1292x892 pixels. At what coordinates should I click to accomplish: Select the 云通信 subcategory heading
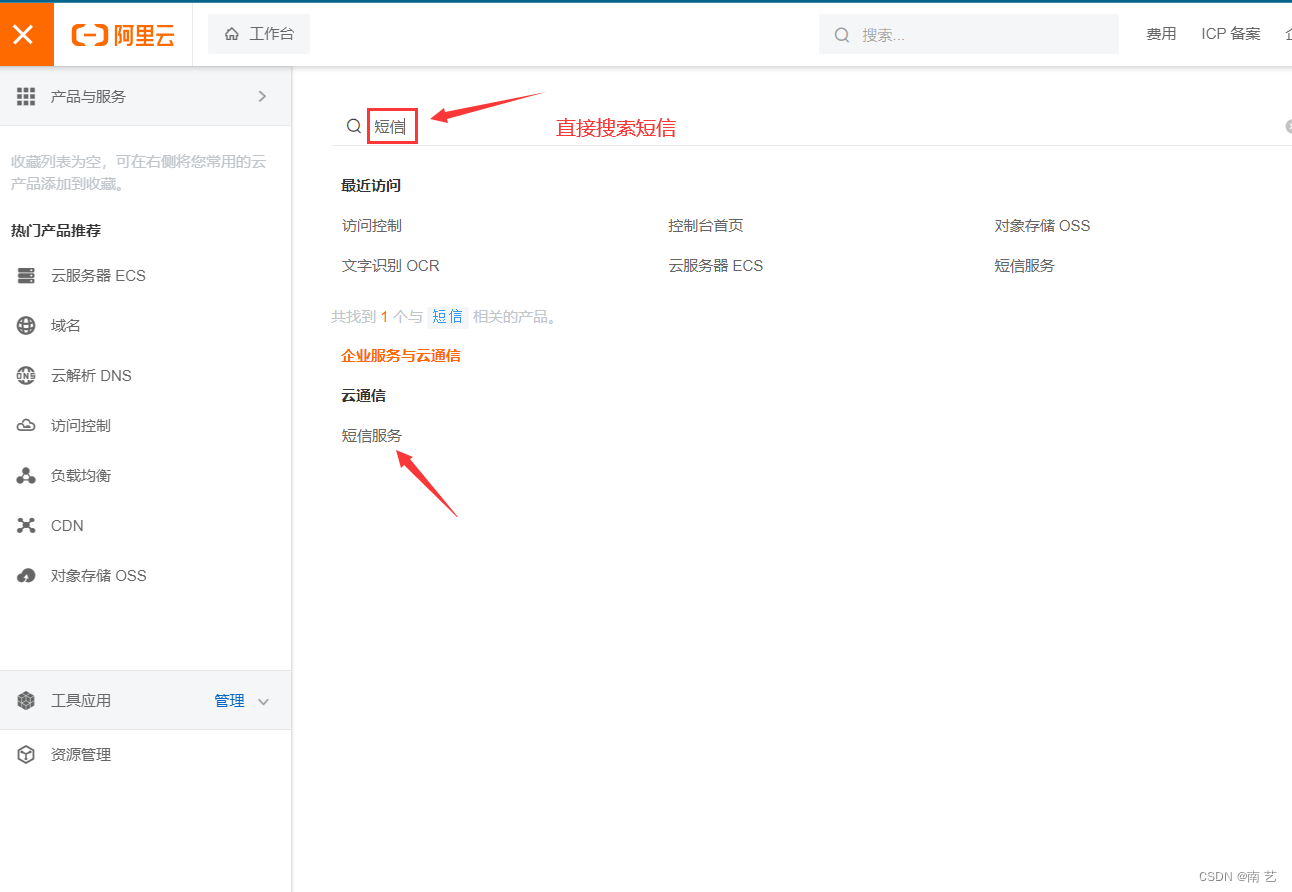(x=364, y=396)
